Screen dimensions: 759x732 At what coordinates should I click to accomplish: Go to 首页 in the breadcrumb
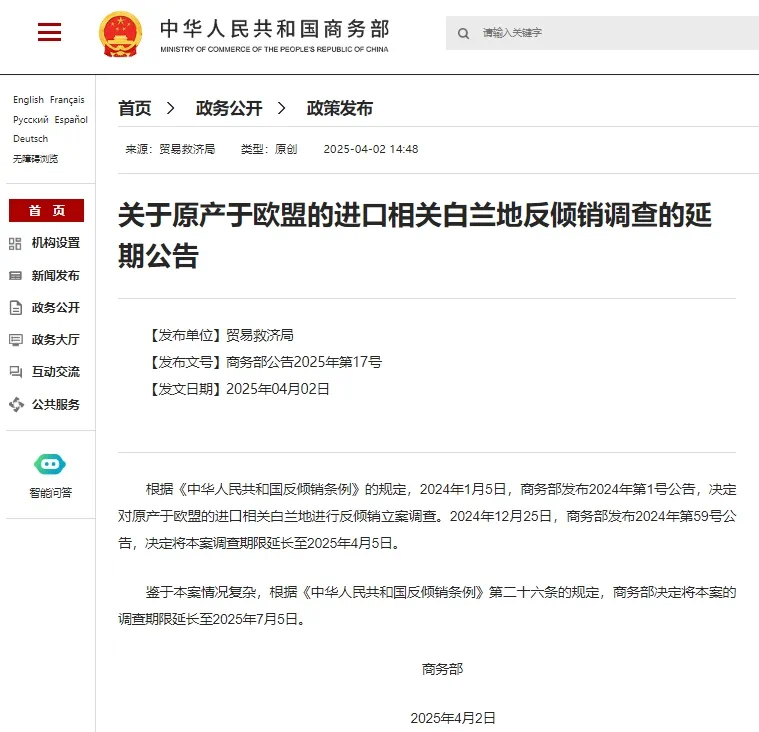tap(135, 108)
